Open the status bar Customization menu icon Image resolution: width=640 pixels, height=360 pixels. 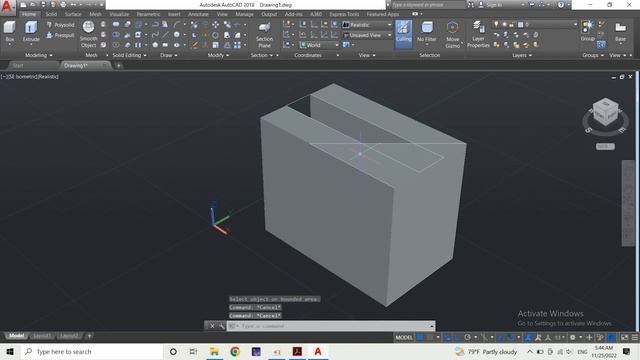coord(635,338)
